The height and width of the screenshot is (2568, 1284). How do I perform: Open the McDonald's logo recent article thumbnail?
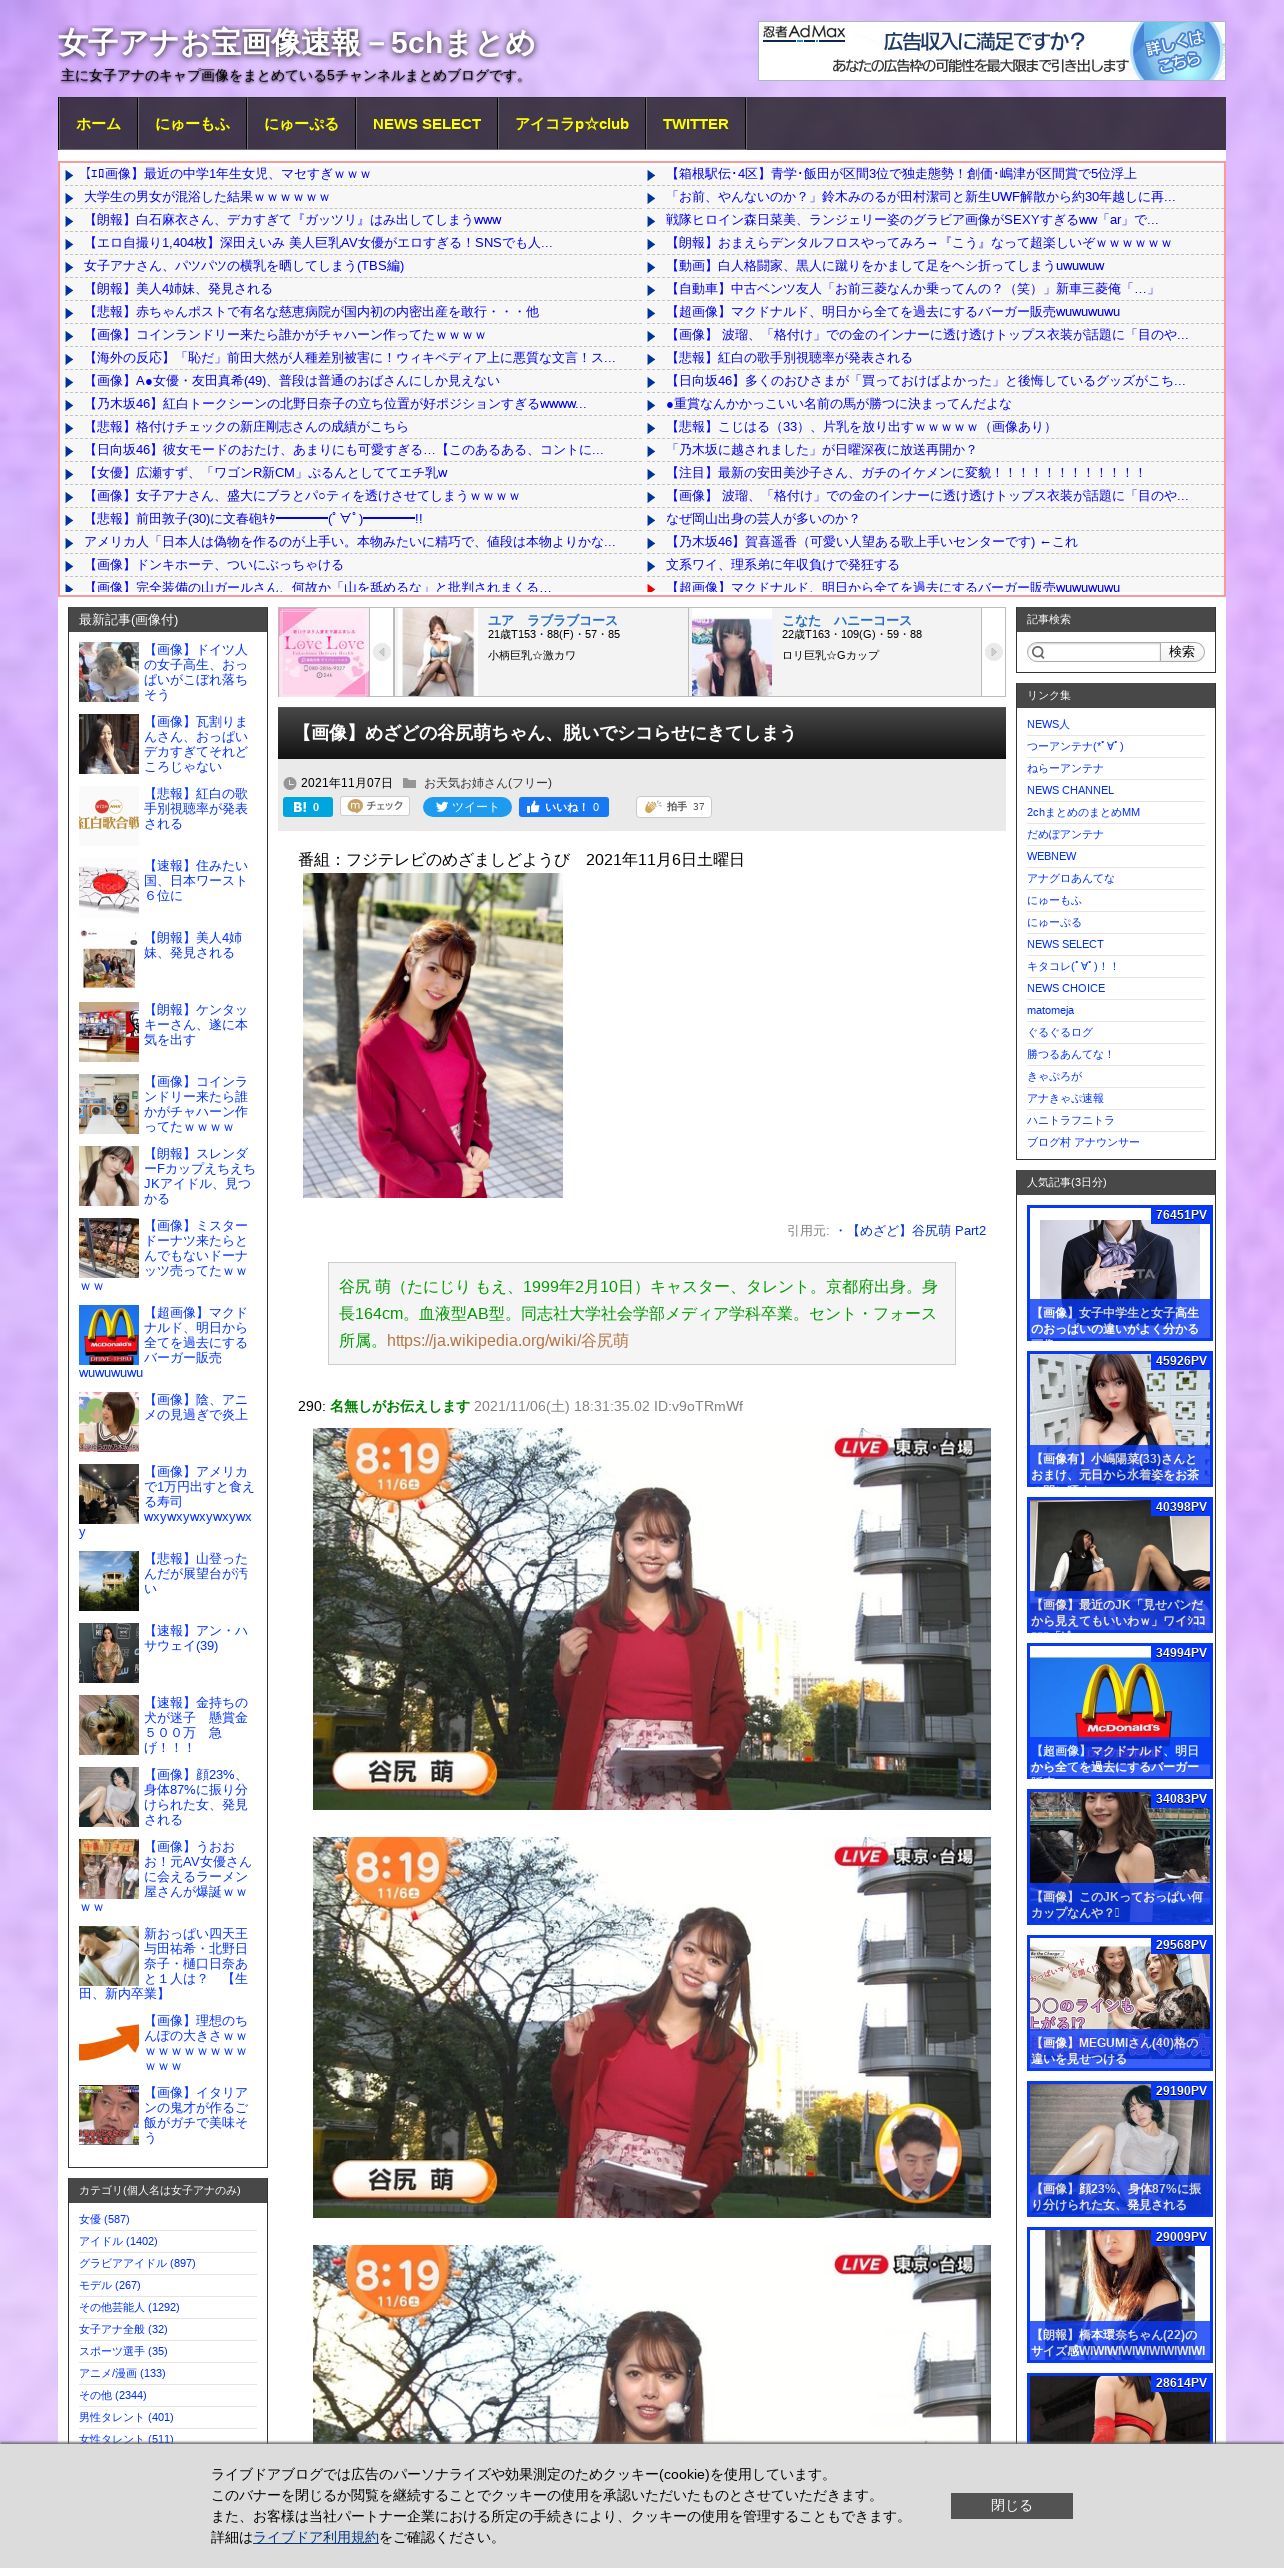pyautogui.click(x=109, y=1335)
